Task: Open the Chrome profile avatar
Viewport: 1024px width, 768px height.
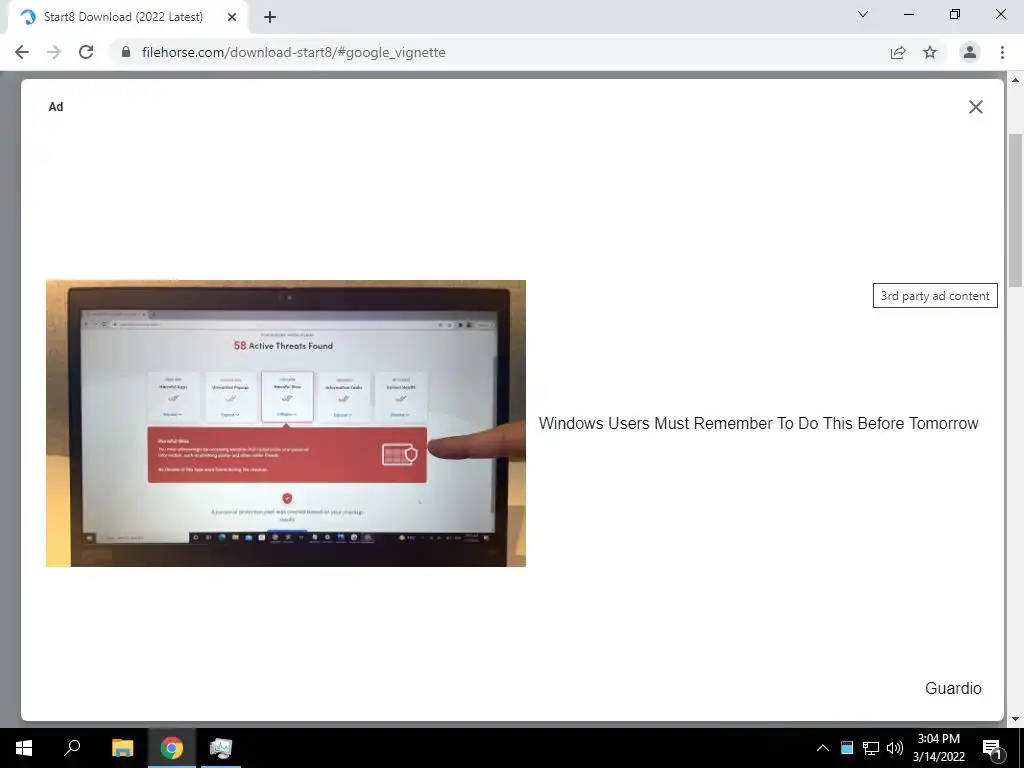Action: 970,52
